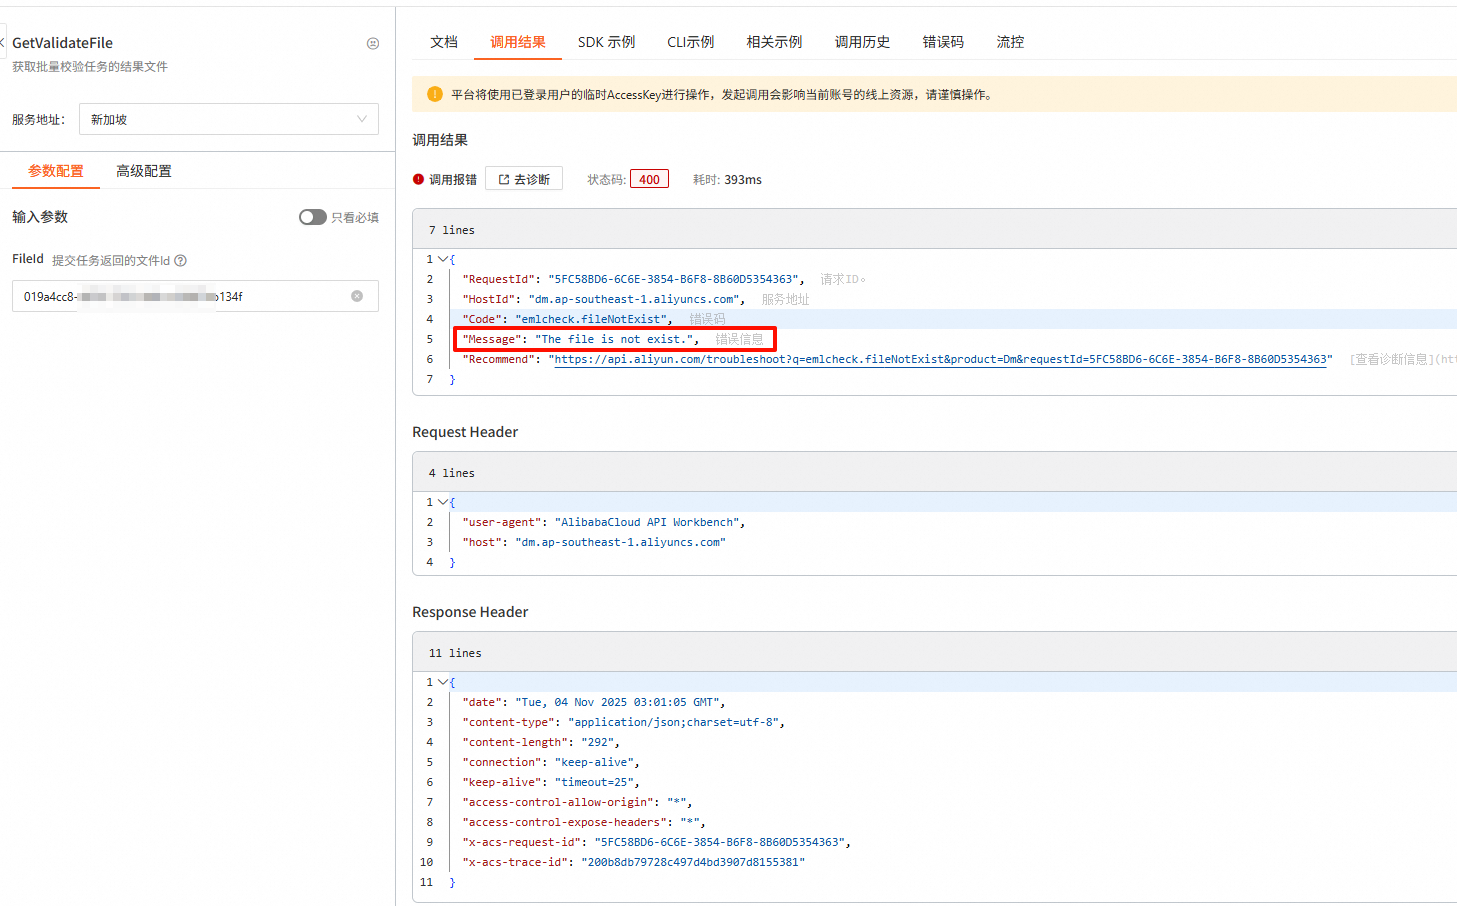Click the 去诊断 button
The image size is (1457, 906).
(x=524, y=179)
